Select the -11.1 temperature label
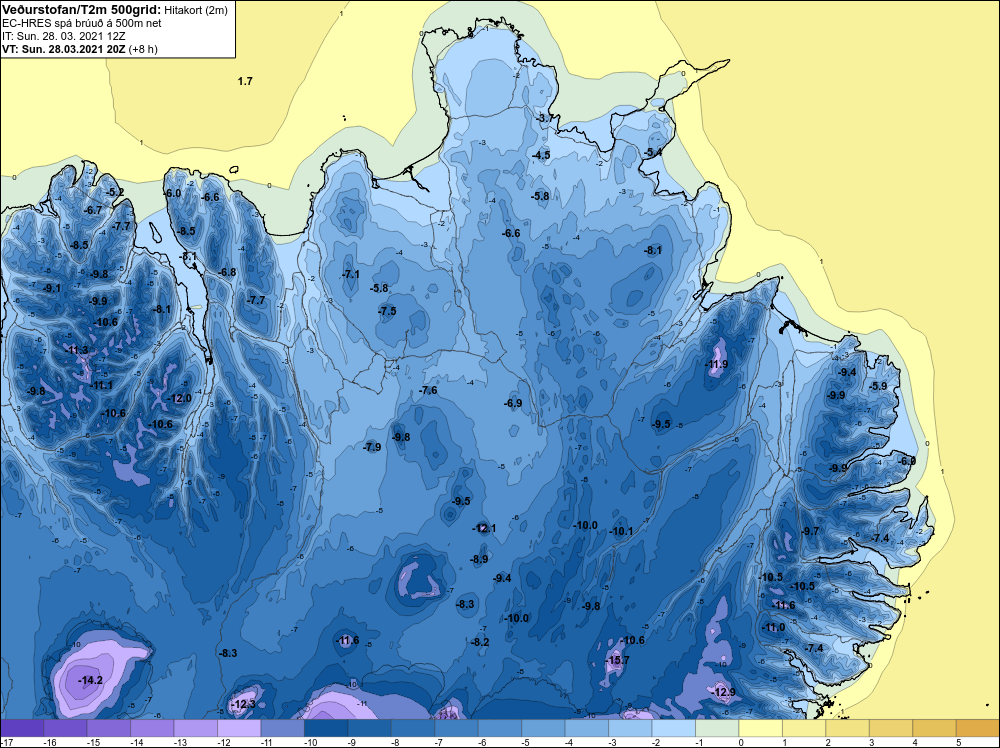This screenshot has width=1000, height=748. (101, 385)
